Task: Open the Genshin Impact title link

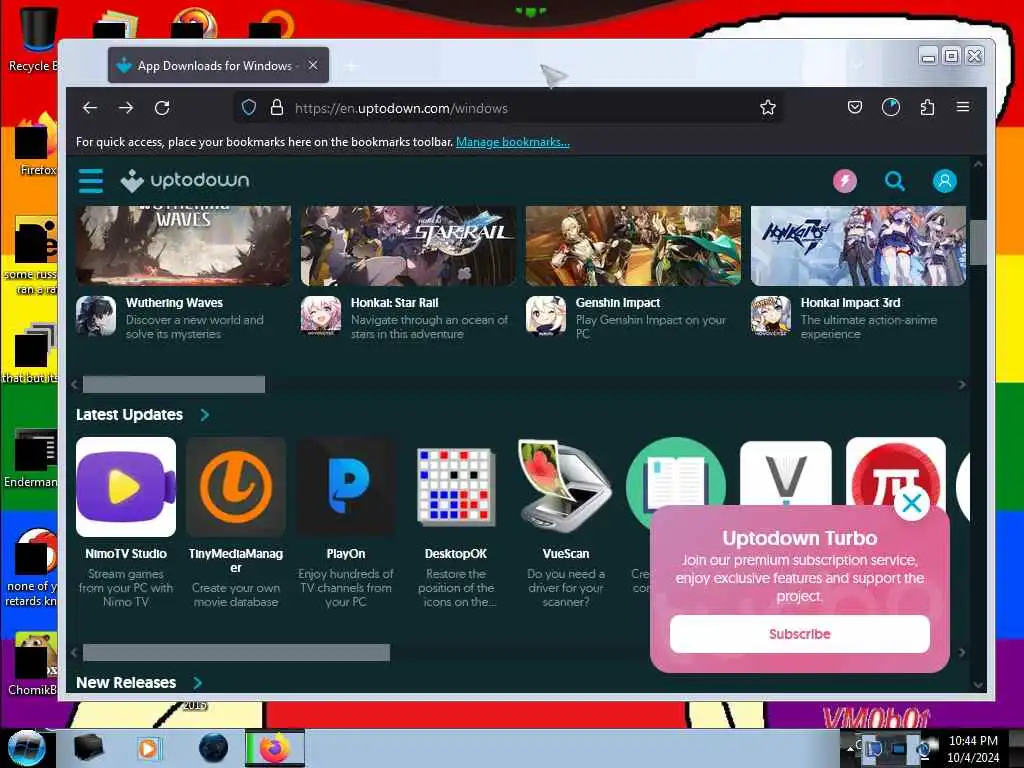Action: point(618,303)
